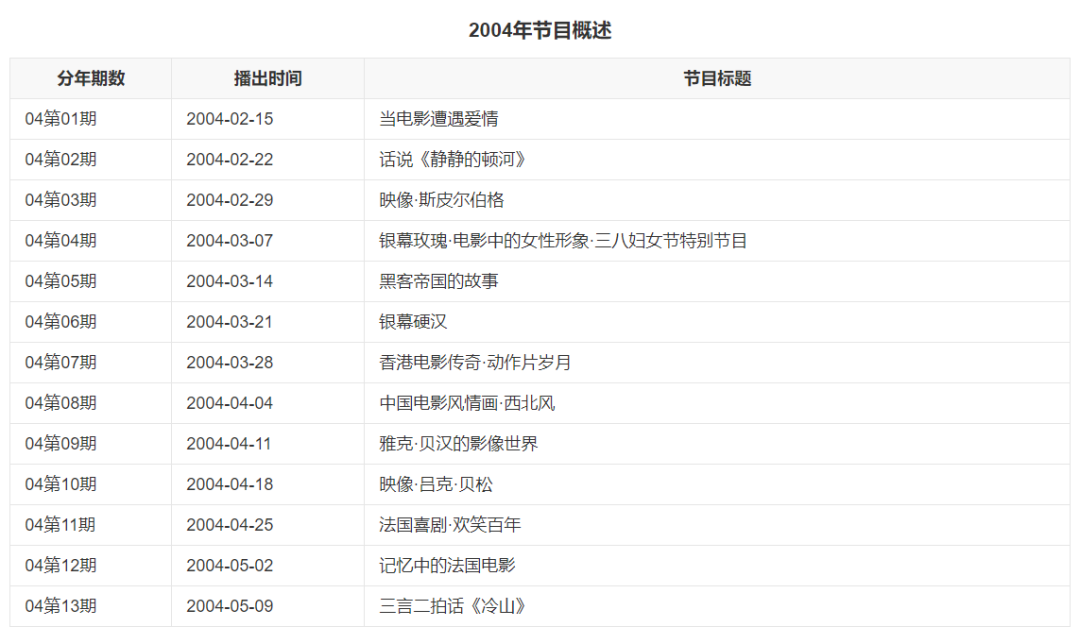Select the date 2004-02-15
The image size is (1080, 627).
(x=229, y=119)
